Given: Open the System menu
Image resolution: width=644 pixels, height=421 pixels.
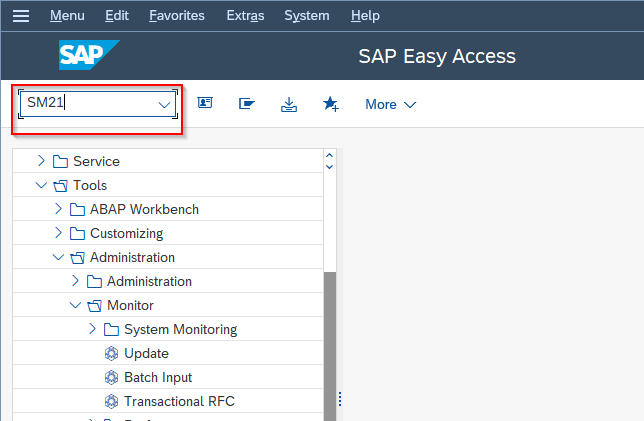Looking at the screenshot, I should 306,16.
